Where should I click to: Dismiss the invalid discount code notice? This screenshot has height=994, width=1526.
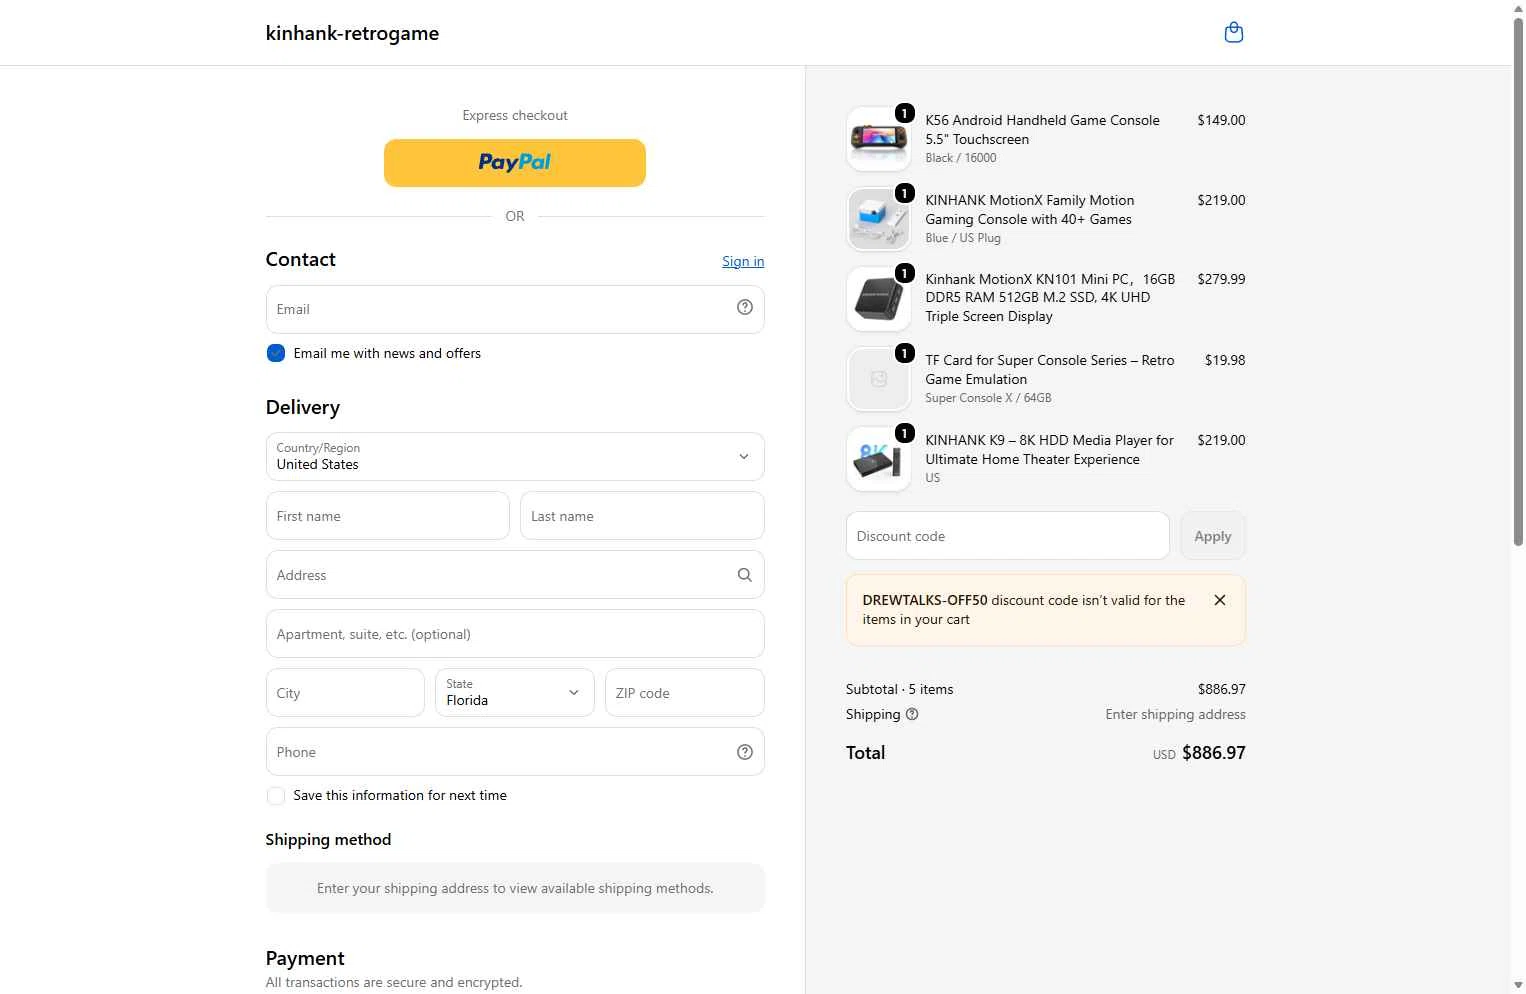click(1220, 600)
